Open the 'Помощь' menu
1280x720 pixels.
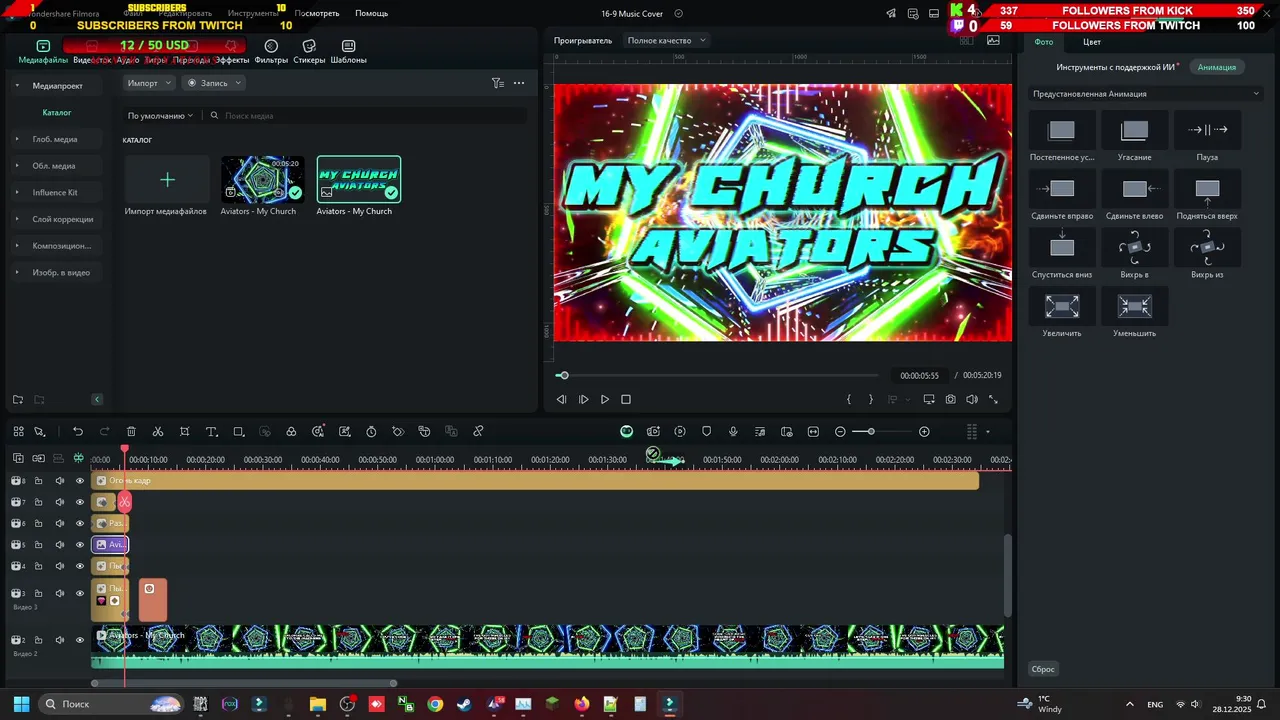[371, 13]
